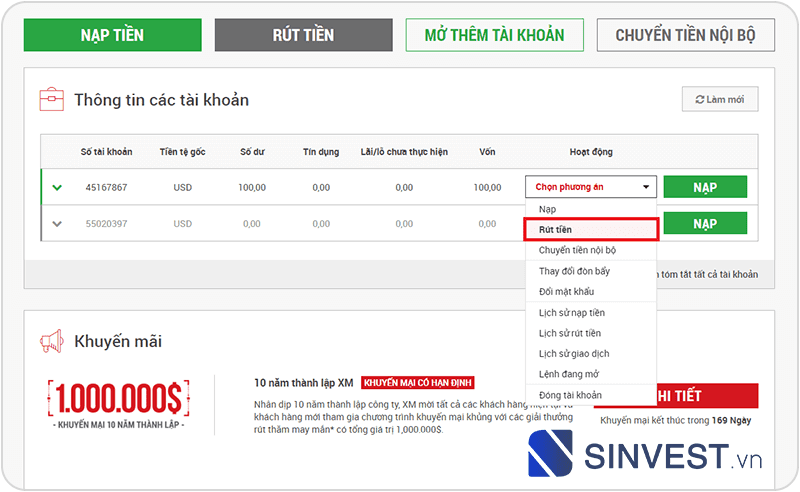Open MỞ THÊM TÀI KHOẢN
Viewport: 800px width, 492px height.
[x=494, y=35]
